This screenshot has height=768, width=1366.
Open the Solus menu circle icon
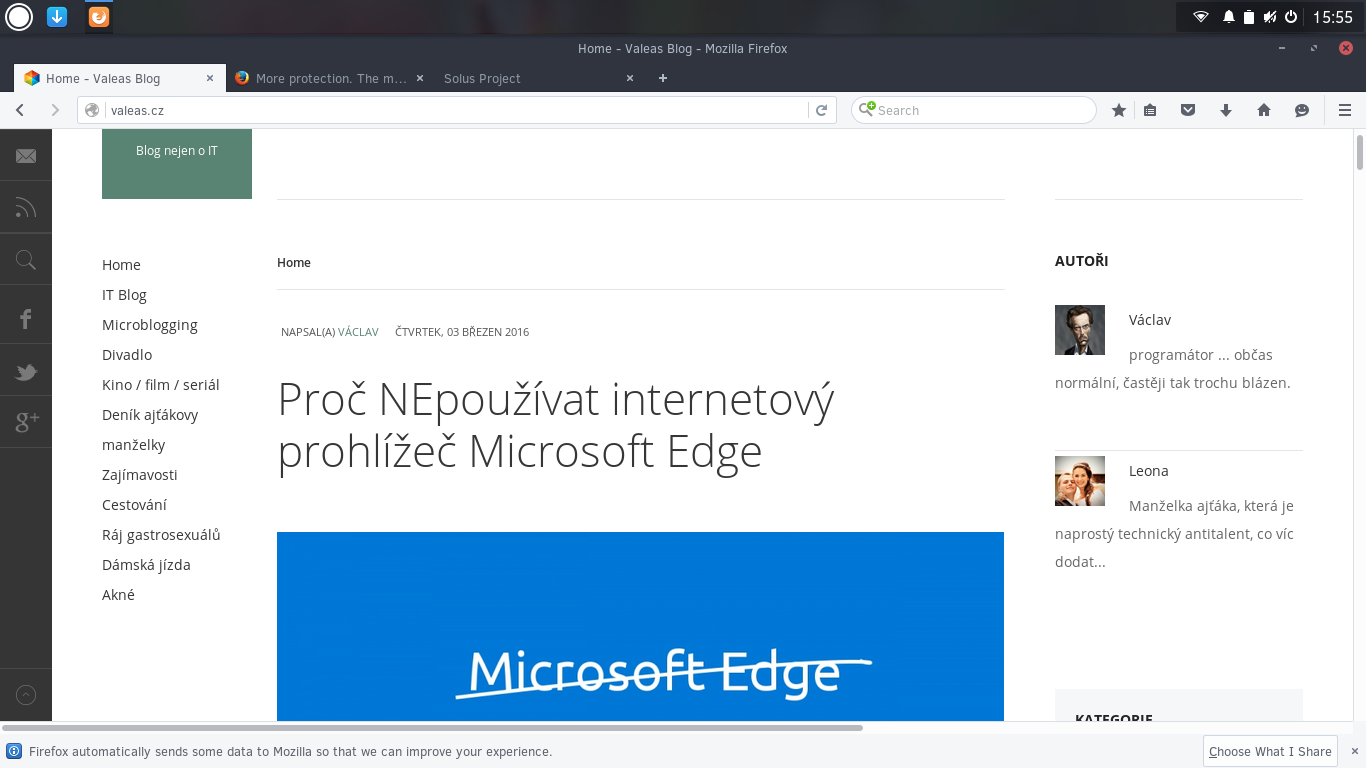pyautogui.click(x=19, y=16)
